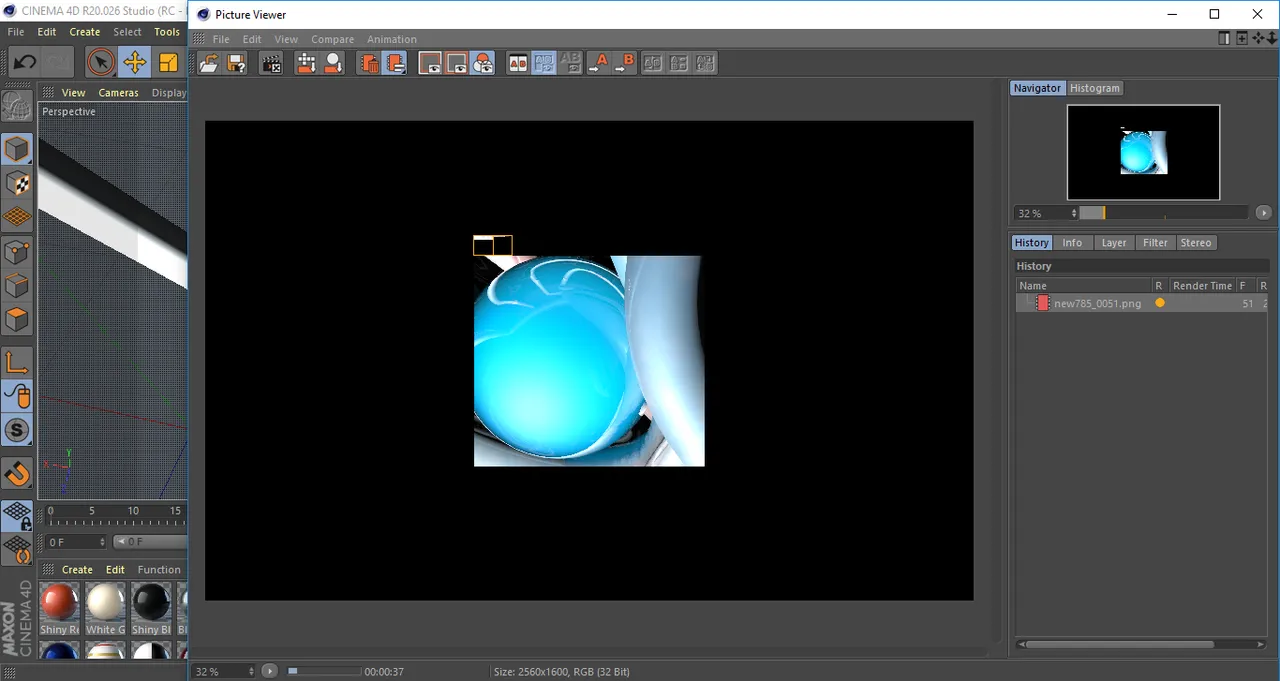Click the Name column header
This screenshot has width=1280, height=681.
click(1084, 286)
